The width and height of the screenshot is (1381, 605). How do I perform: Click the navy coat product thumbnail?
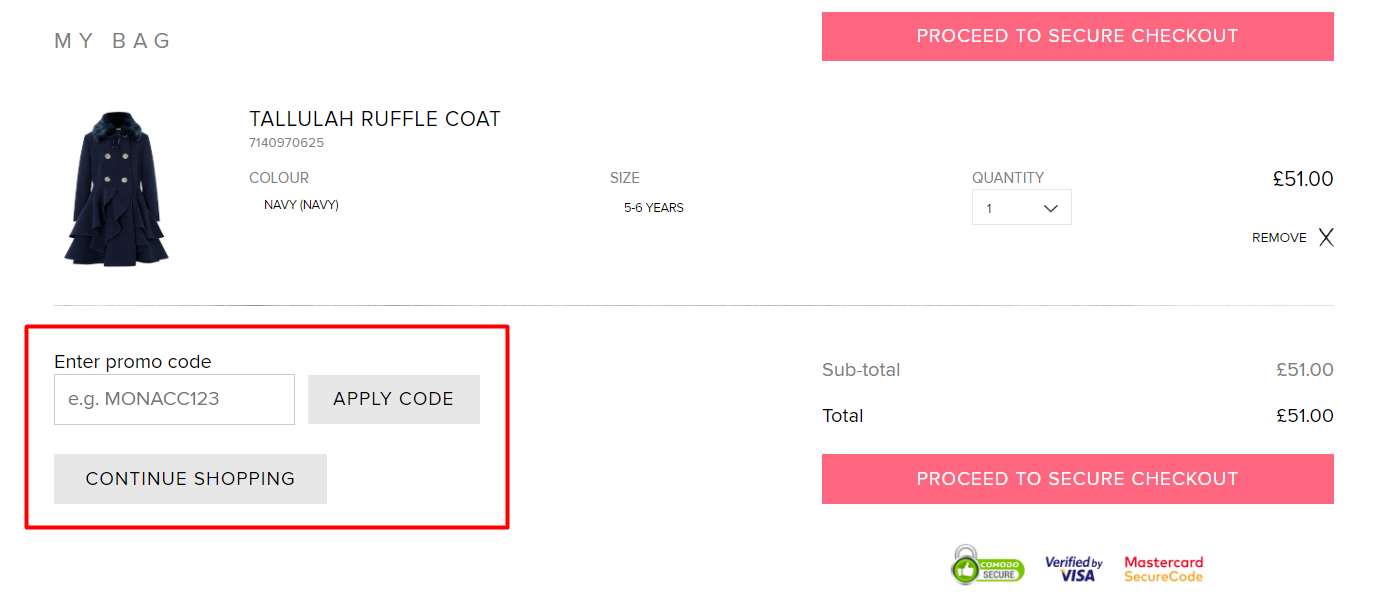116,188
